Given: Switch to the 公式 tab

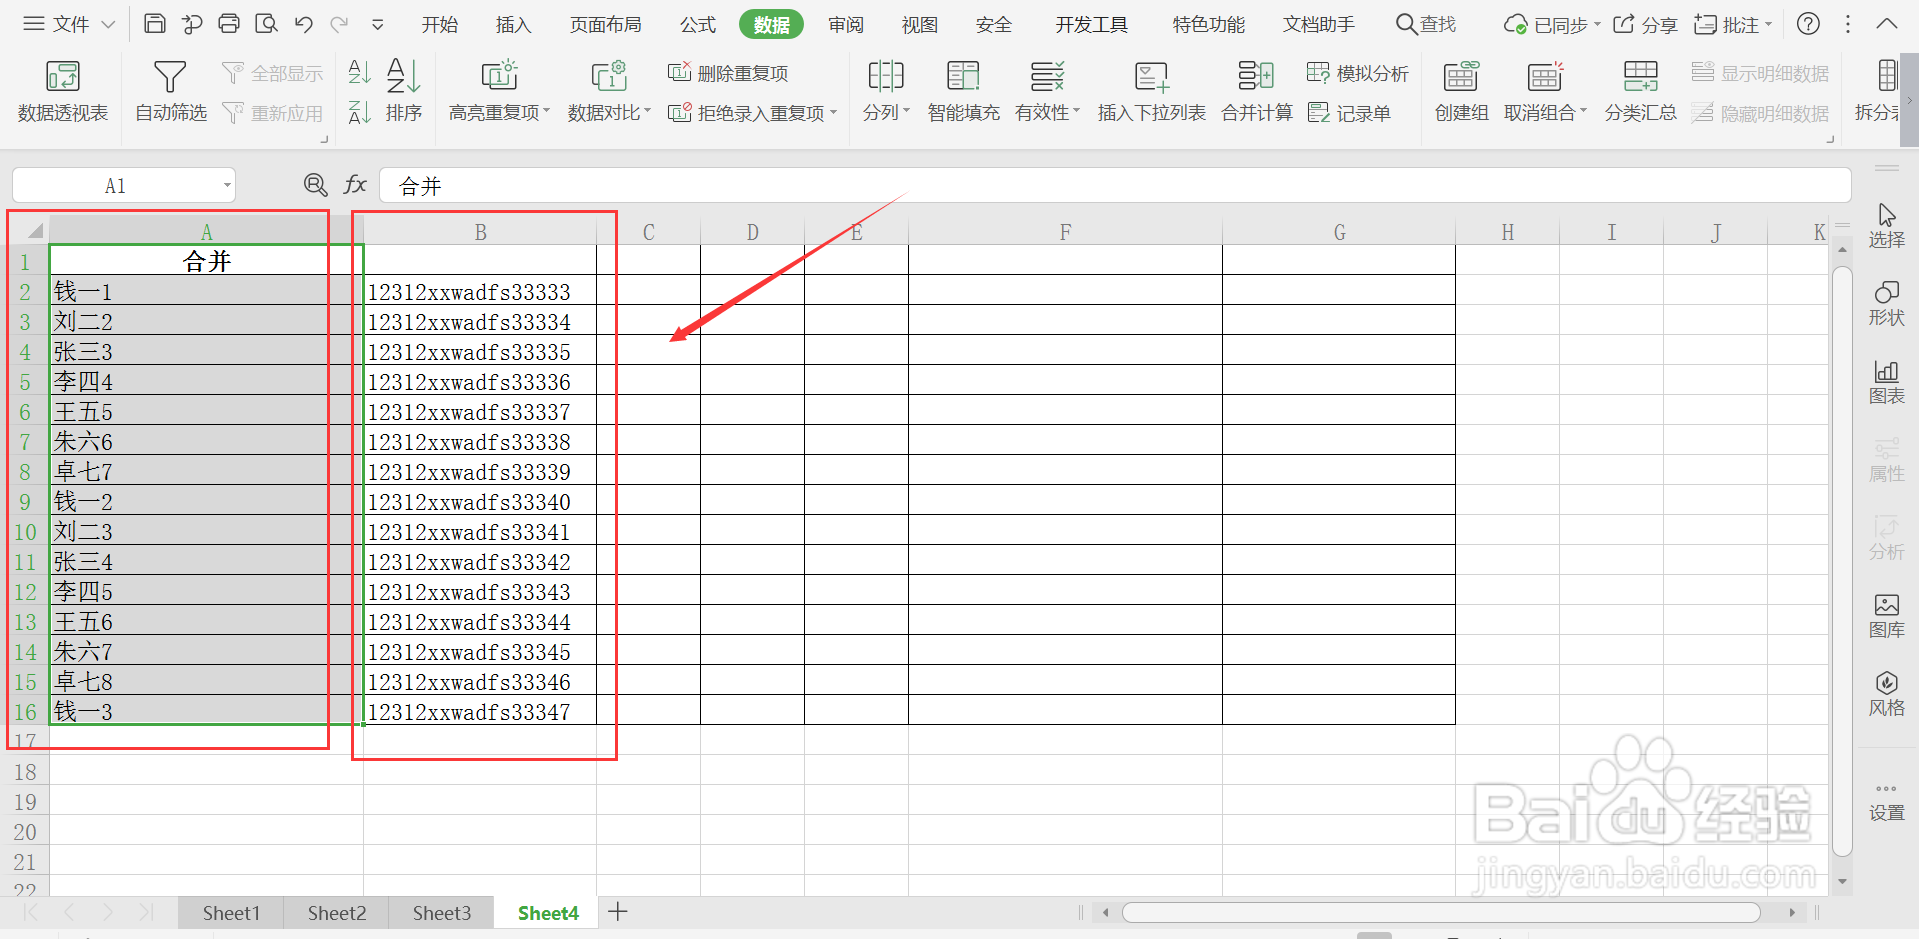Looking at the screenshot, I should (x=697, y=24).
